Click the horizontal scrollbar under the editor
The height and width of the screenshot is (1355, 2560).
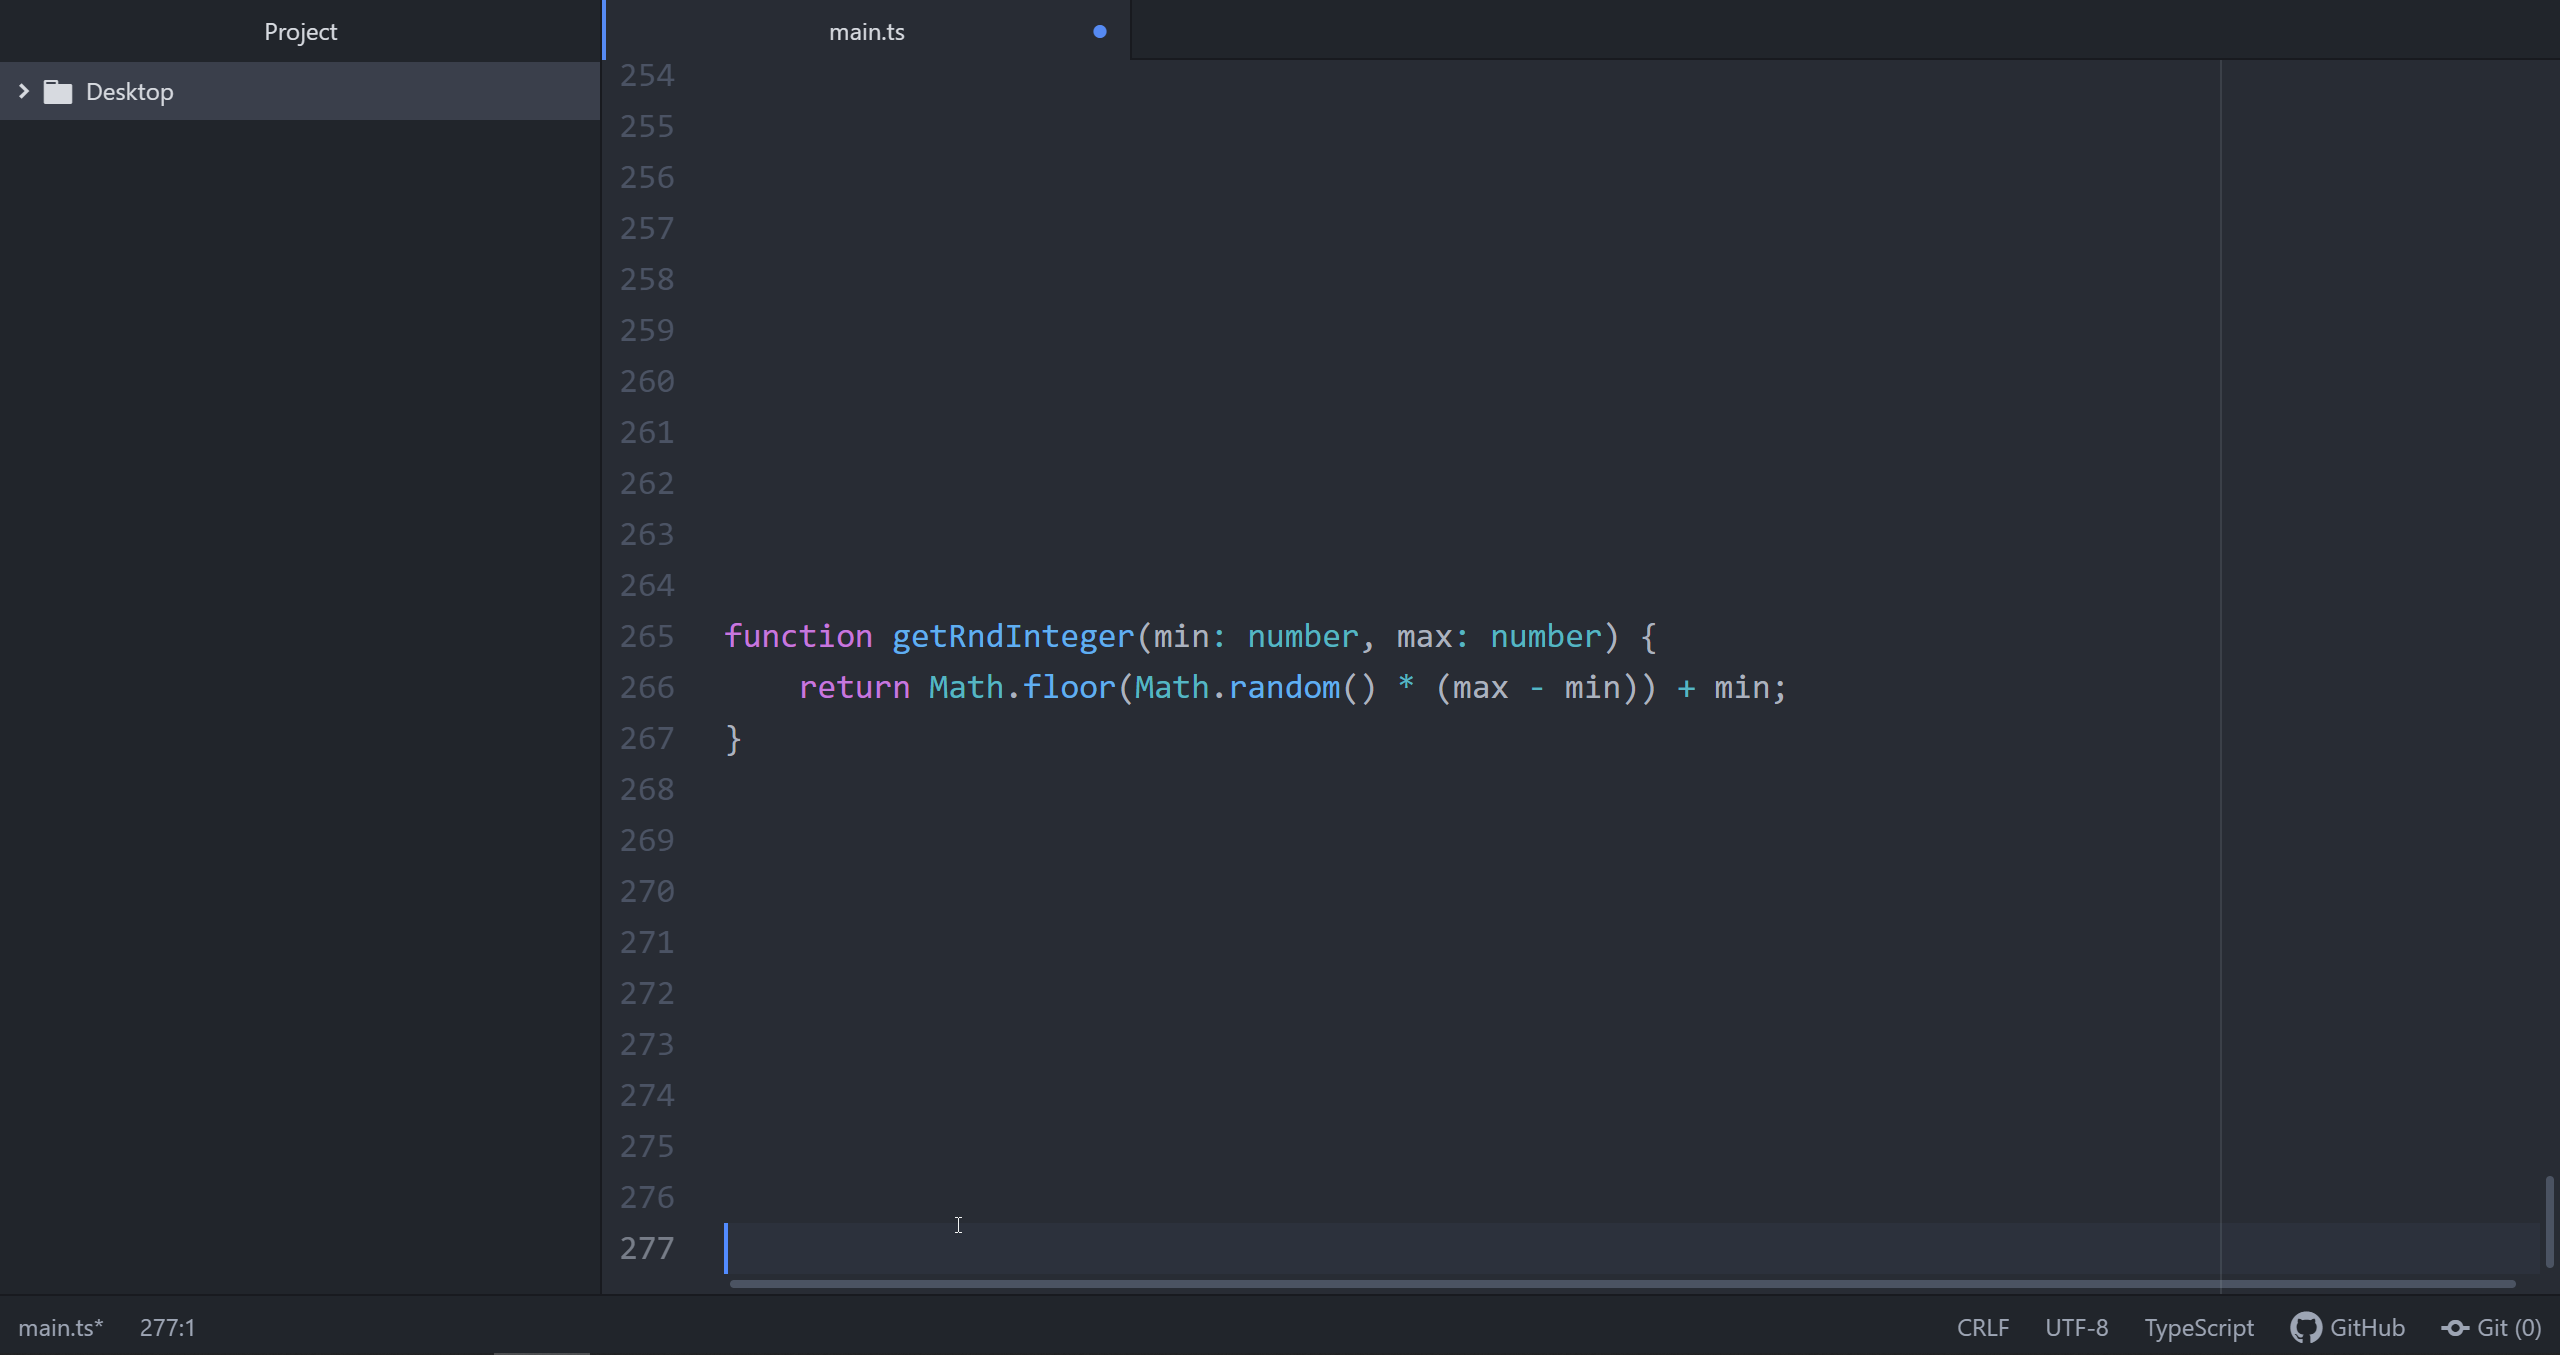[1620, 1283]
